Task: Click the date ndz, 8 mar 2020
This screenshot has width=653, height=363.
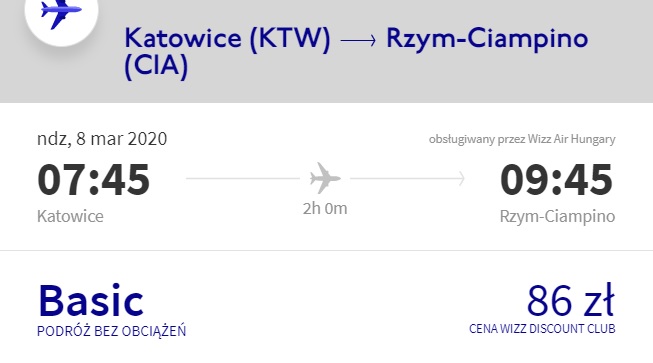Action: tap(102, 139)
